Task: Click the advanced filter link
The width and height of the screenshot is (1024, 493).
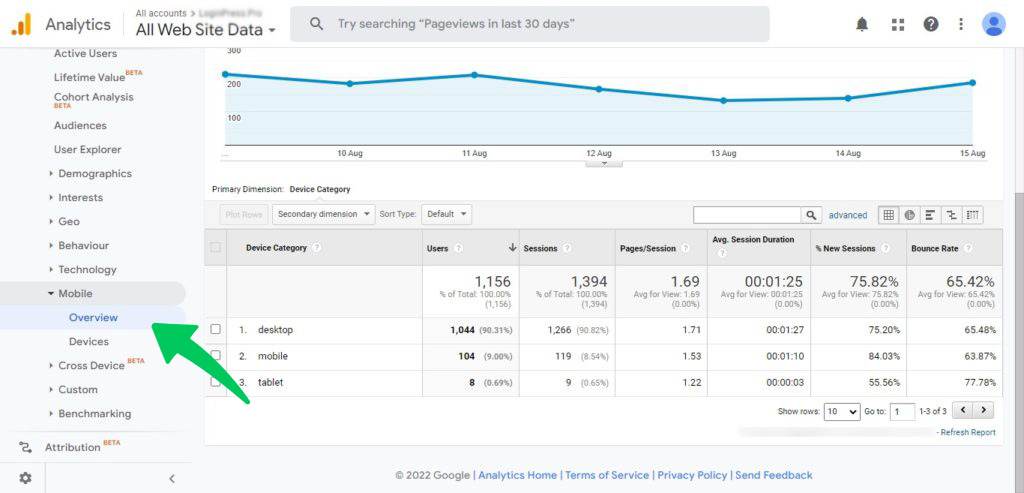Action: (848, 215)
